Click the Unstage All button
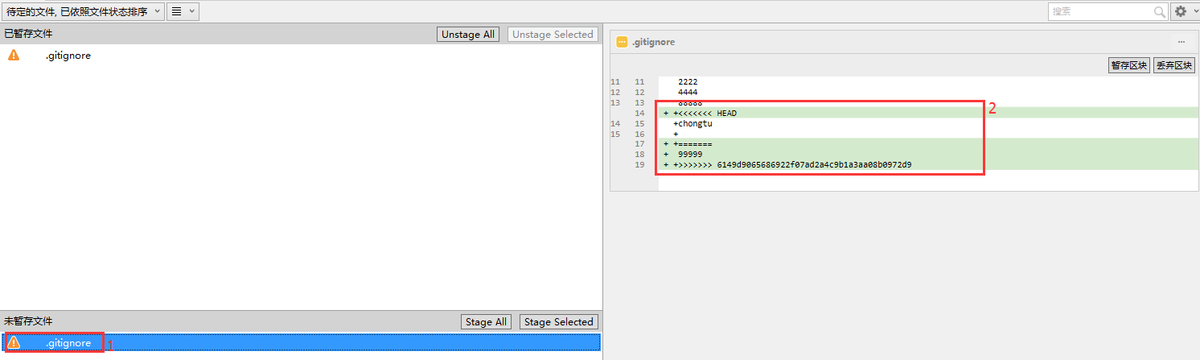 click(x=468, y=34)
